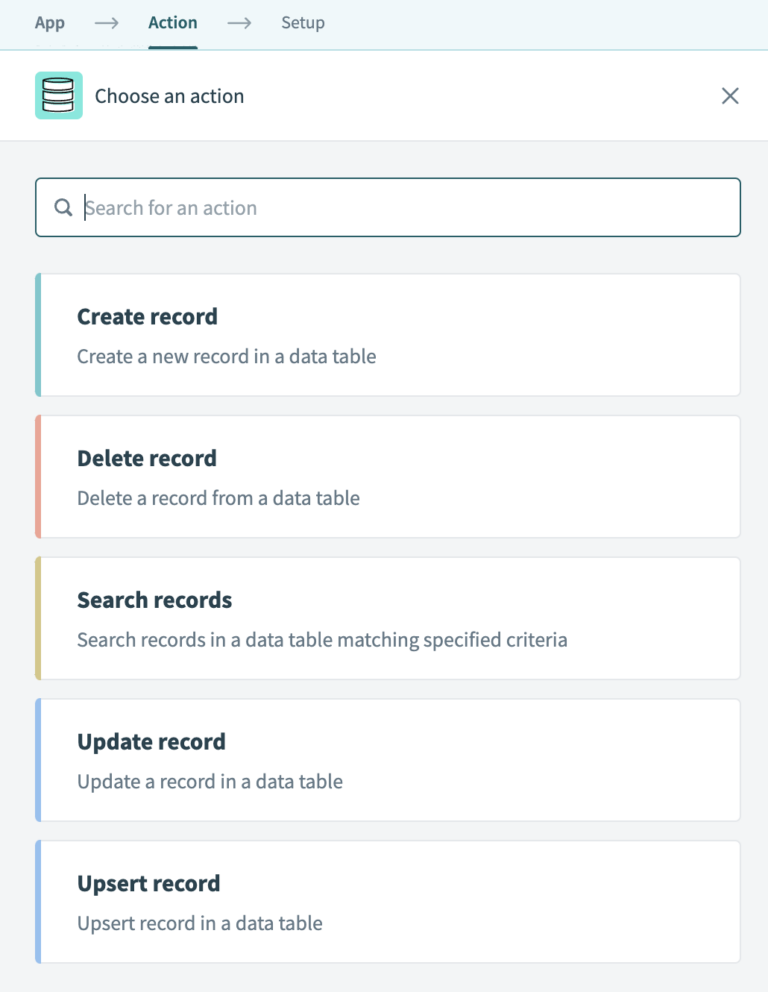Click the teal stripe on Create record
The height and width of the screenshot is (992, 768).
pos(38,334)
